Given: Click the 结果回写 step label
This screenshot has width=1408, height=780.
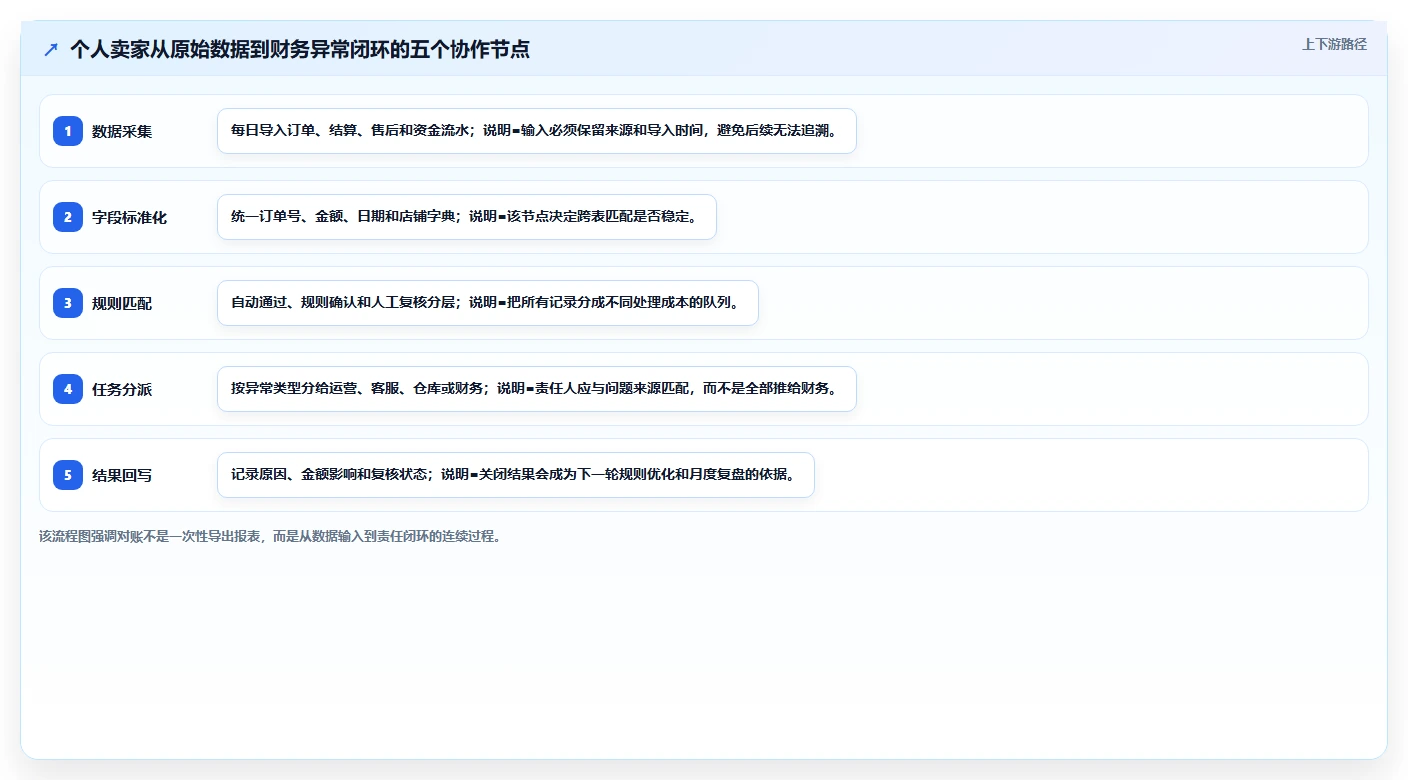Looking at the screenshot, I should click(122, 475).
